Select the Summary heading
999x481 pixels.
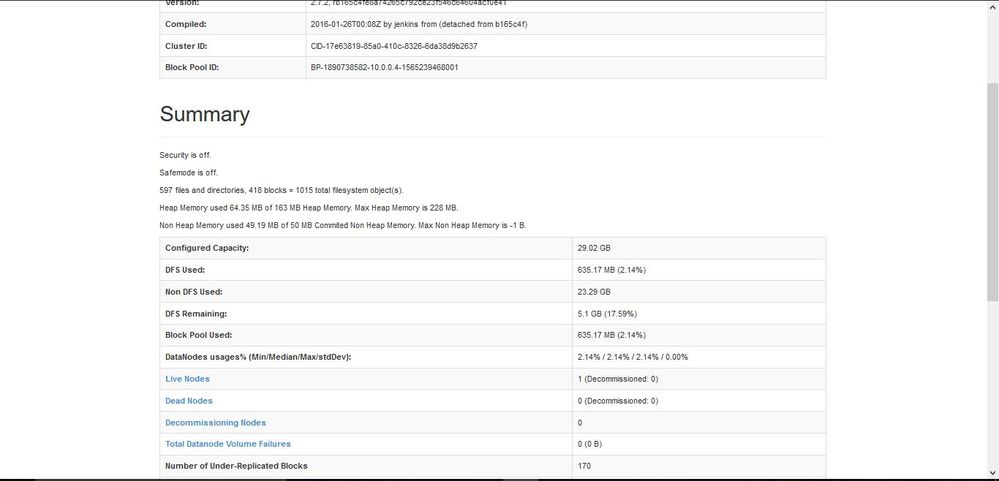point(205,114)
